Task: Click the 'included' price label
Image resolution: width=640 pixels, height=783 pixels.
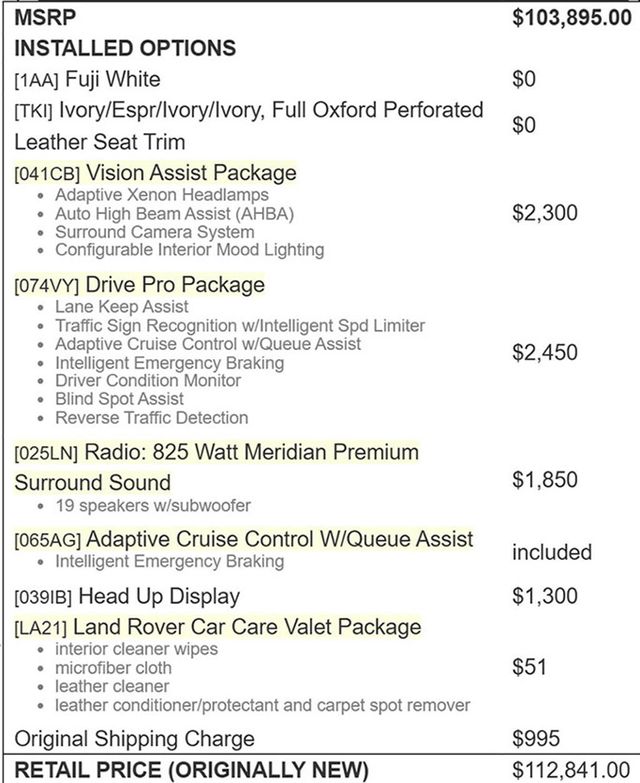Action: click(x=552, y=552)
